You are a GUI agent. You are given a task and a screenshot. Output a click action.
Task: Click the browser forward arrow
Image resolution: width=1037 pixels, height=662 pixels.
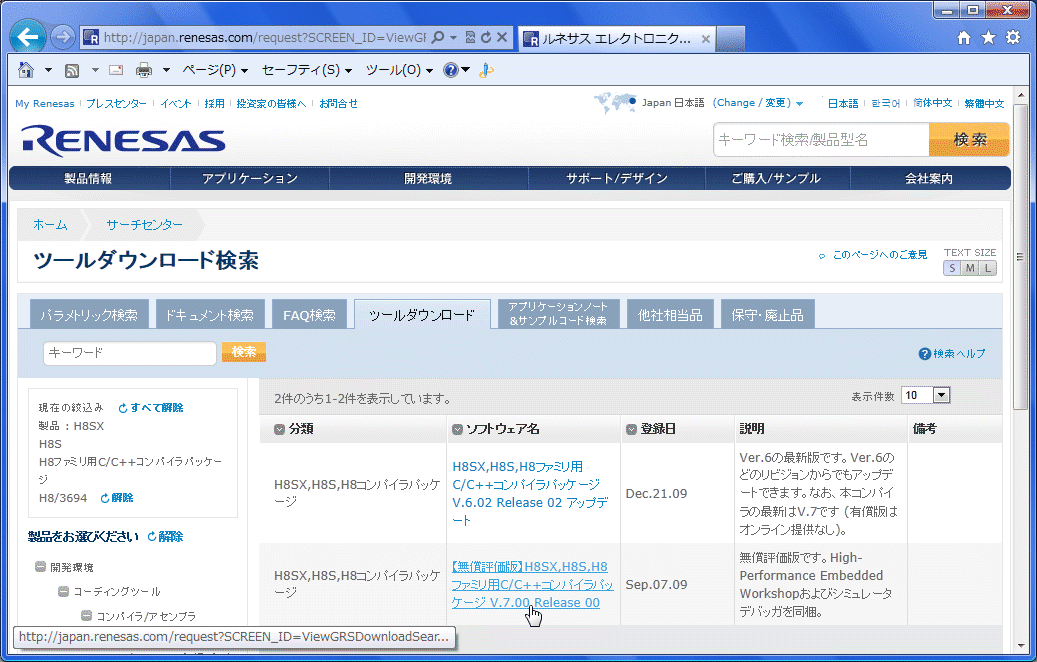63,37
